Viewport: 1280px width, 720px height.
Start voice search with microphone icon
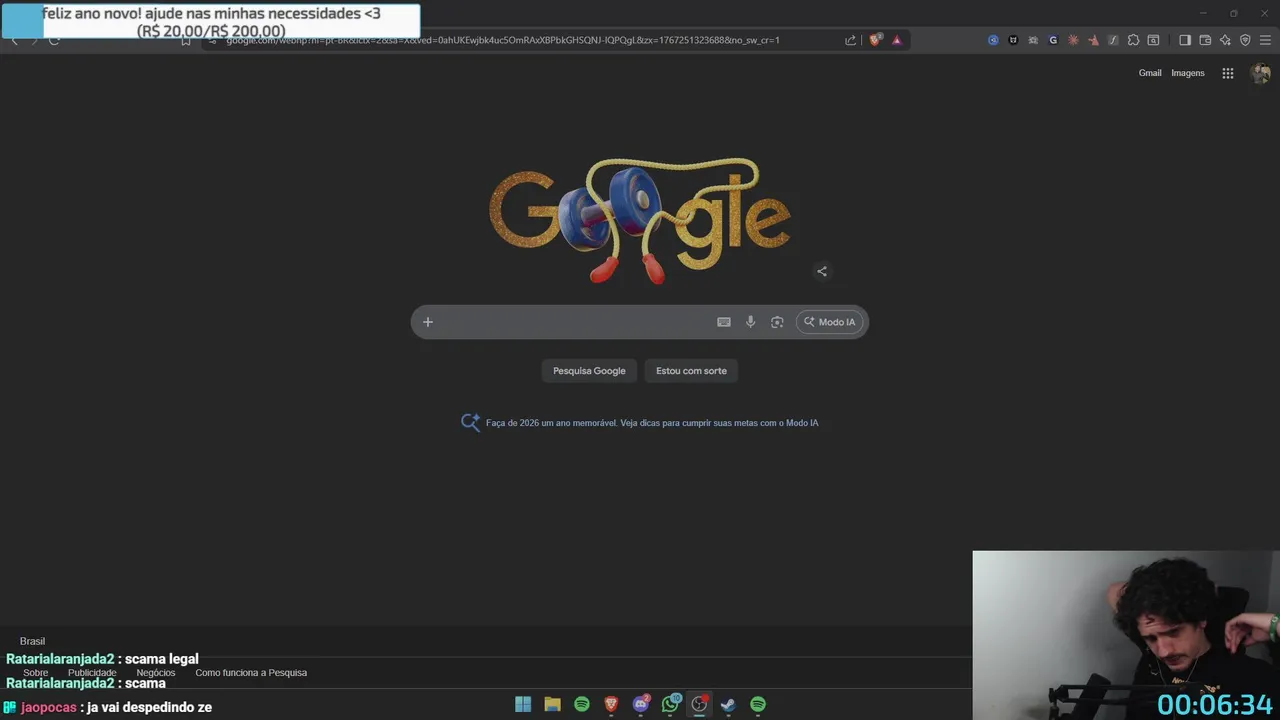pos(751,322)
